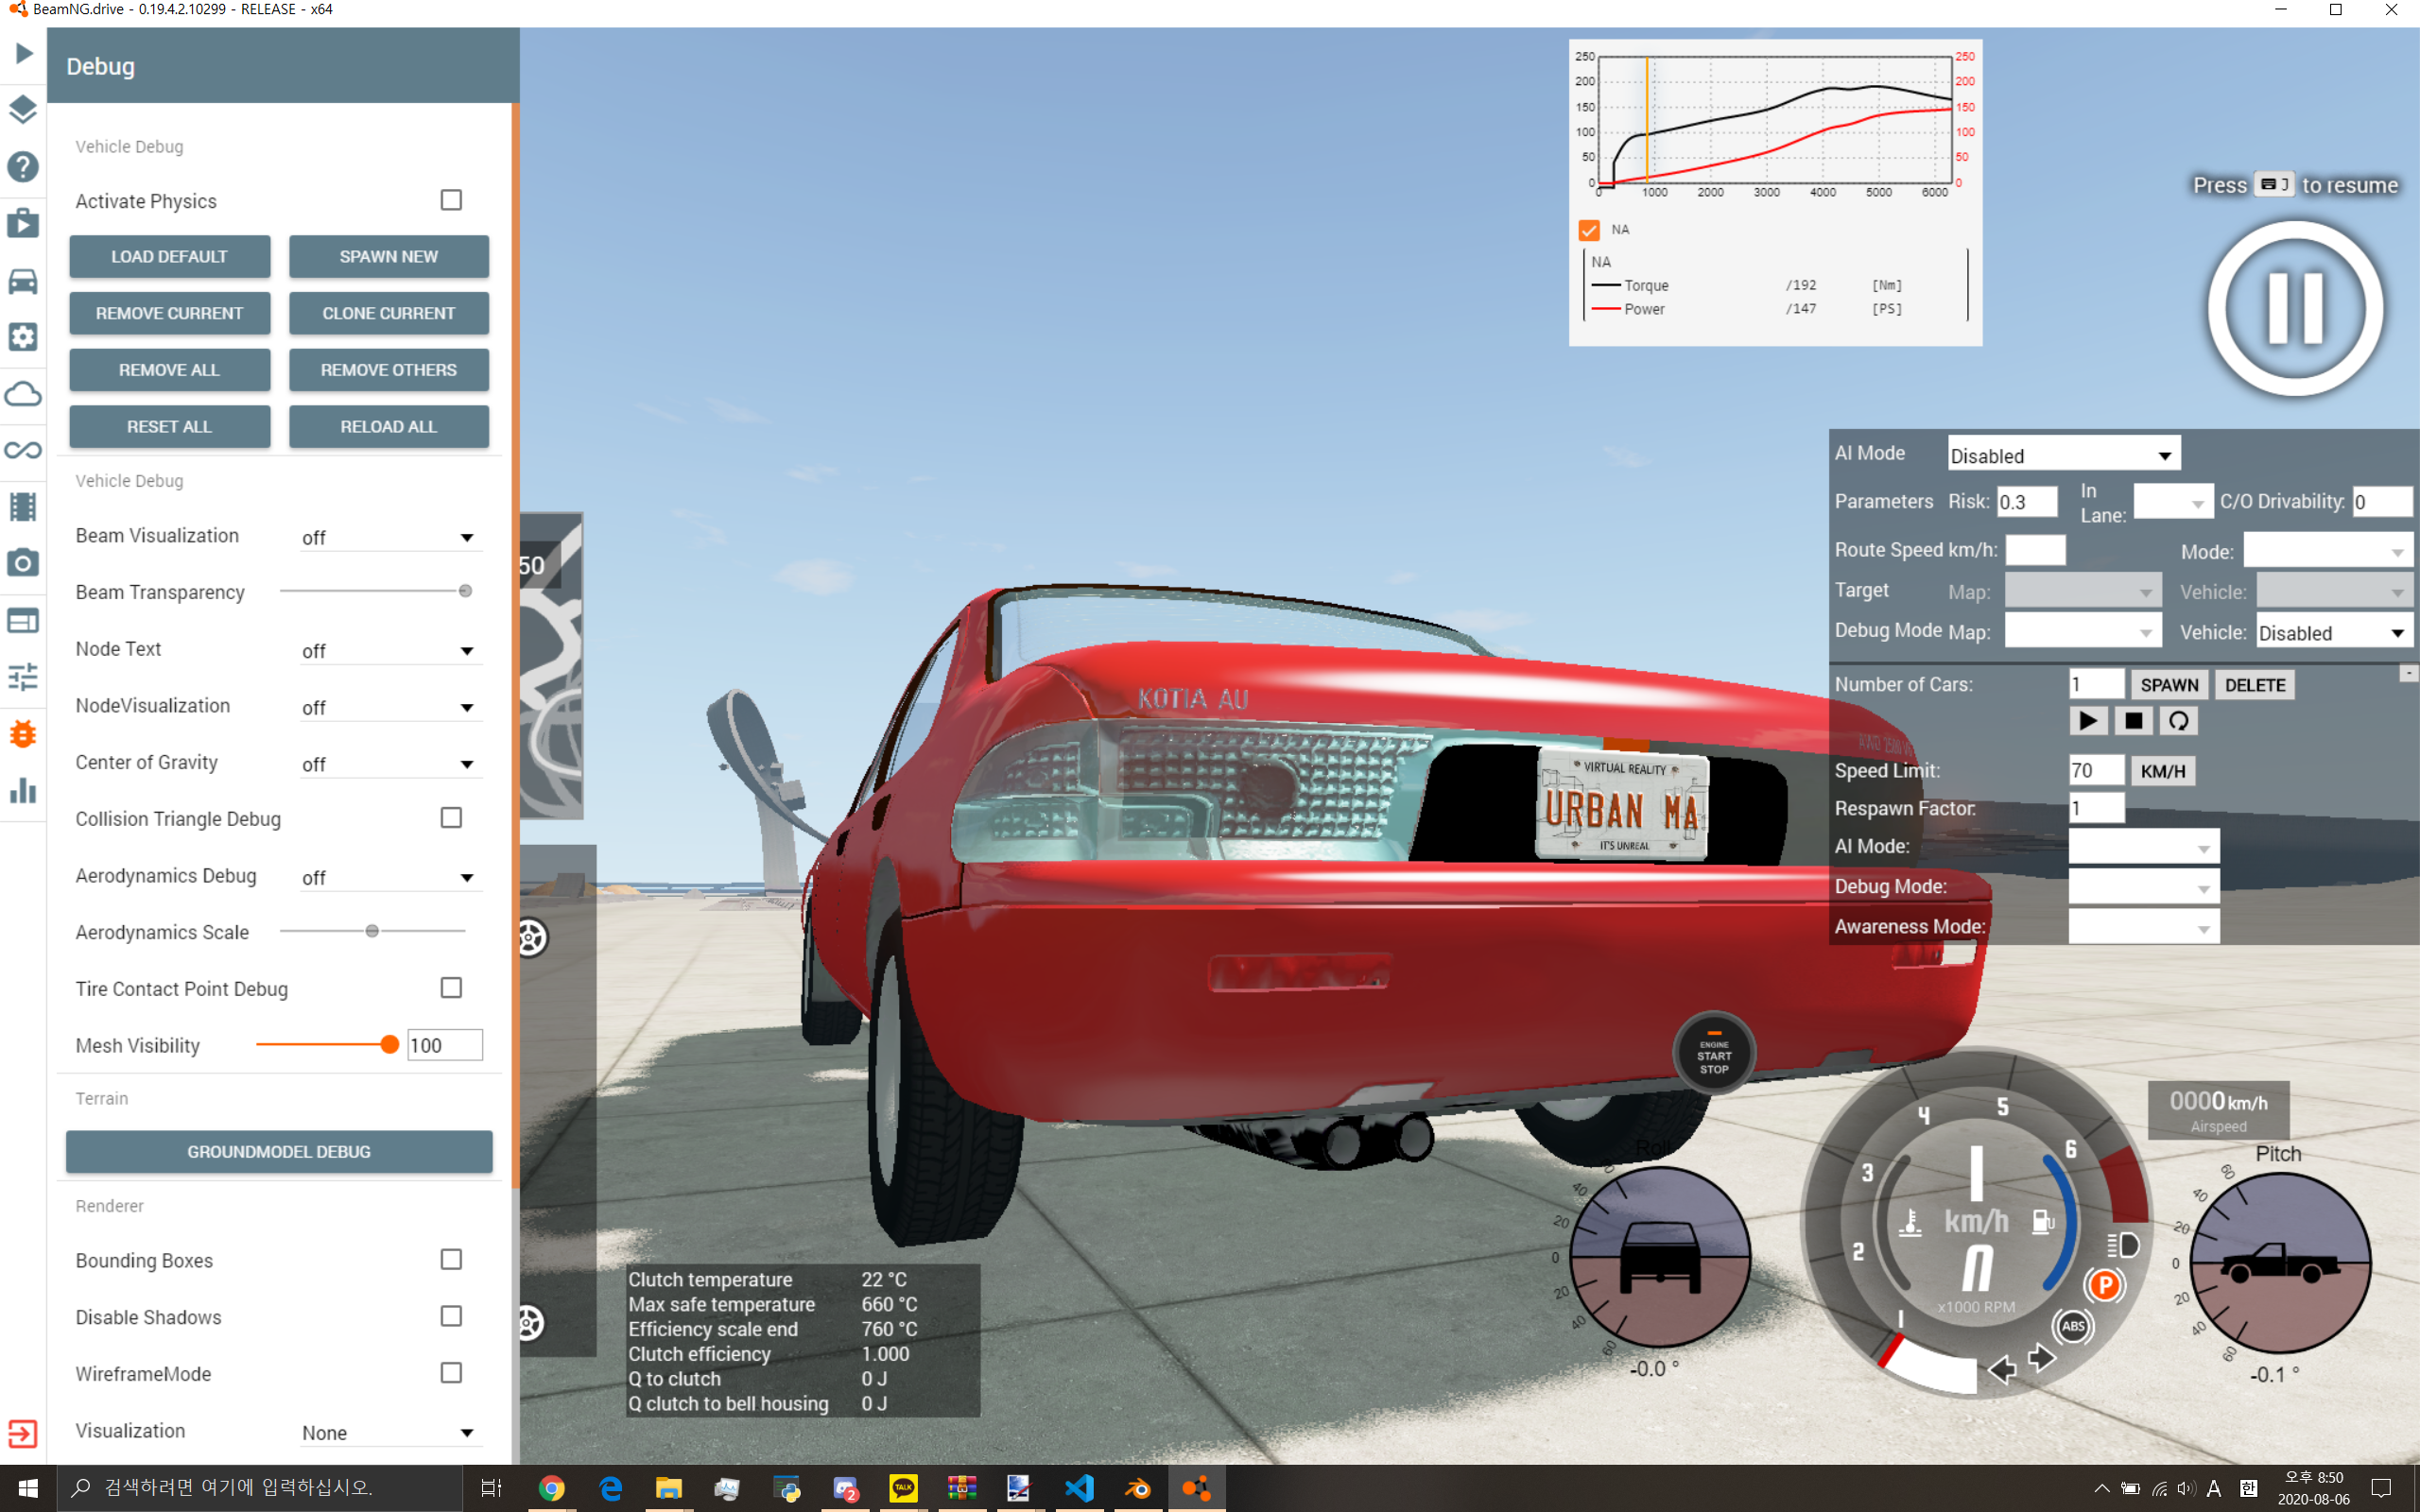Image resolution: width=2420 pixels, height=1512 pixels.
Task: Open the vehicle selector car icon
Action: (23, 280)
